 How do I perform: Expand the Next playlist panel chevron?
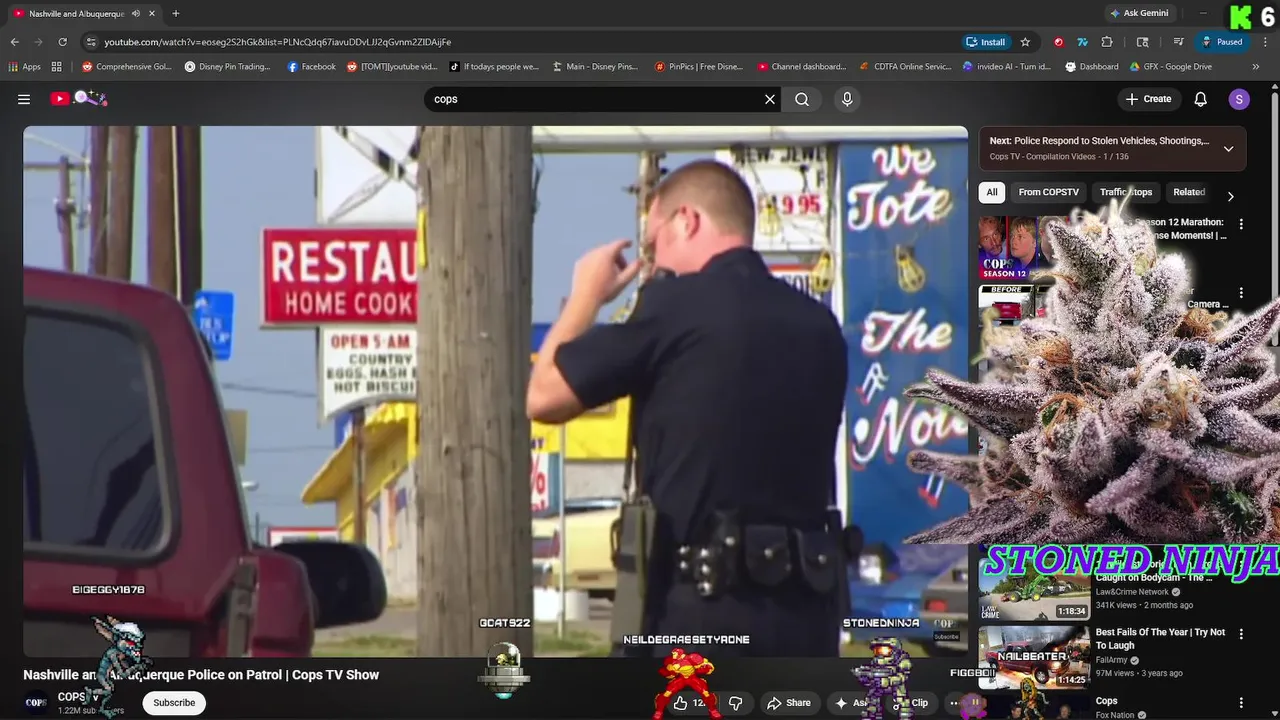coord(1229,149)
